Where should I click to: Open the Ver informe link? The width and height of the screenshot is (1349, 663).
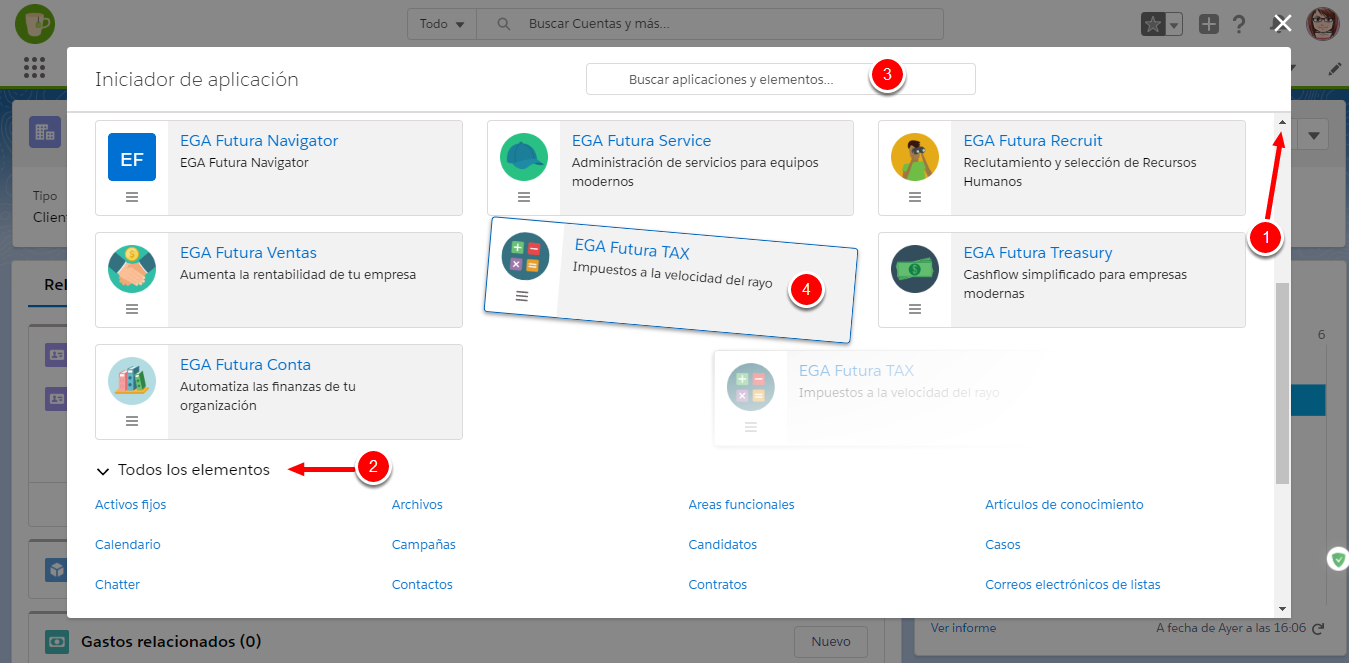tap(963, 628)
